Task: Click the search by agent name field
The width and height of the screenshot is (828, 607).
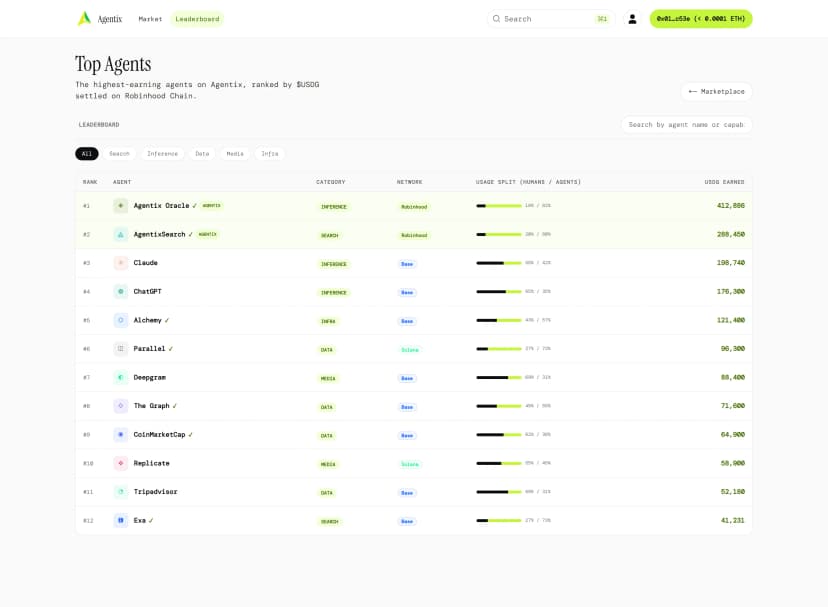Action: (x=686, y=125)
